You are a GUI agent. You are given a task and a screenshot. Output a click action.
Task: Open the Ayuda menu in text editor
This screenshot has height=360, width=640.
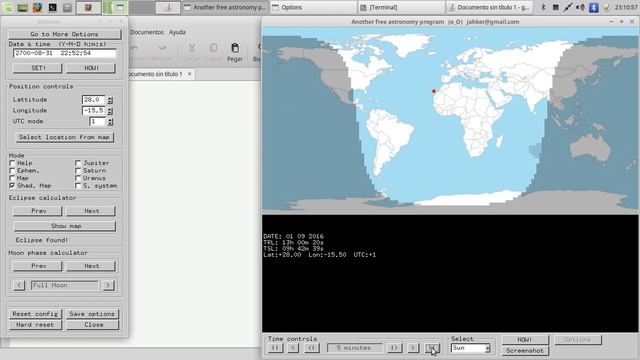177,32
